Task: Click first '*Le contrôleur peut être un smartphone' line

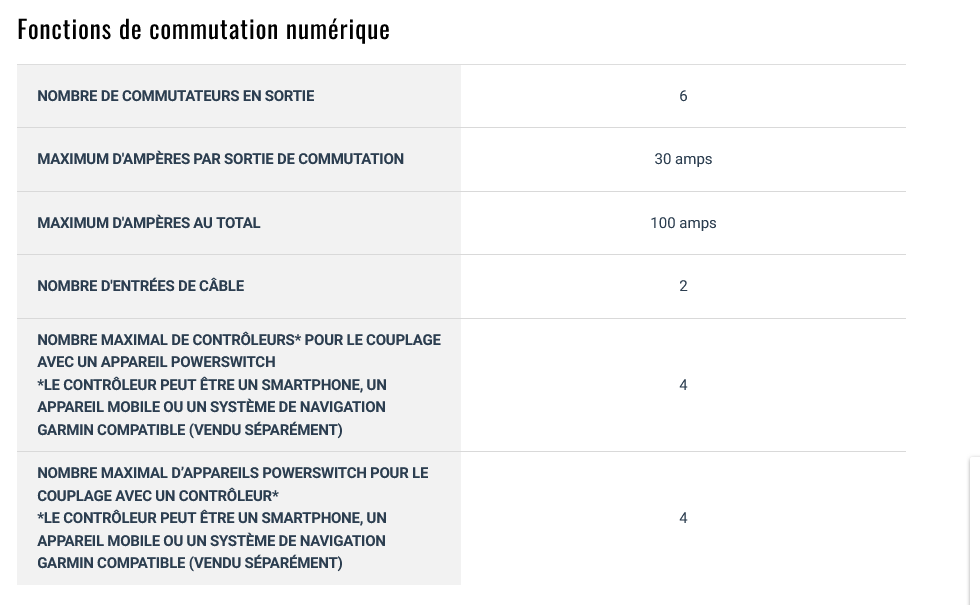Action: [x=212, y=384]
